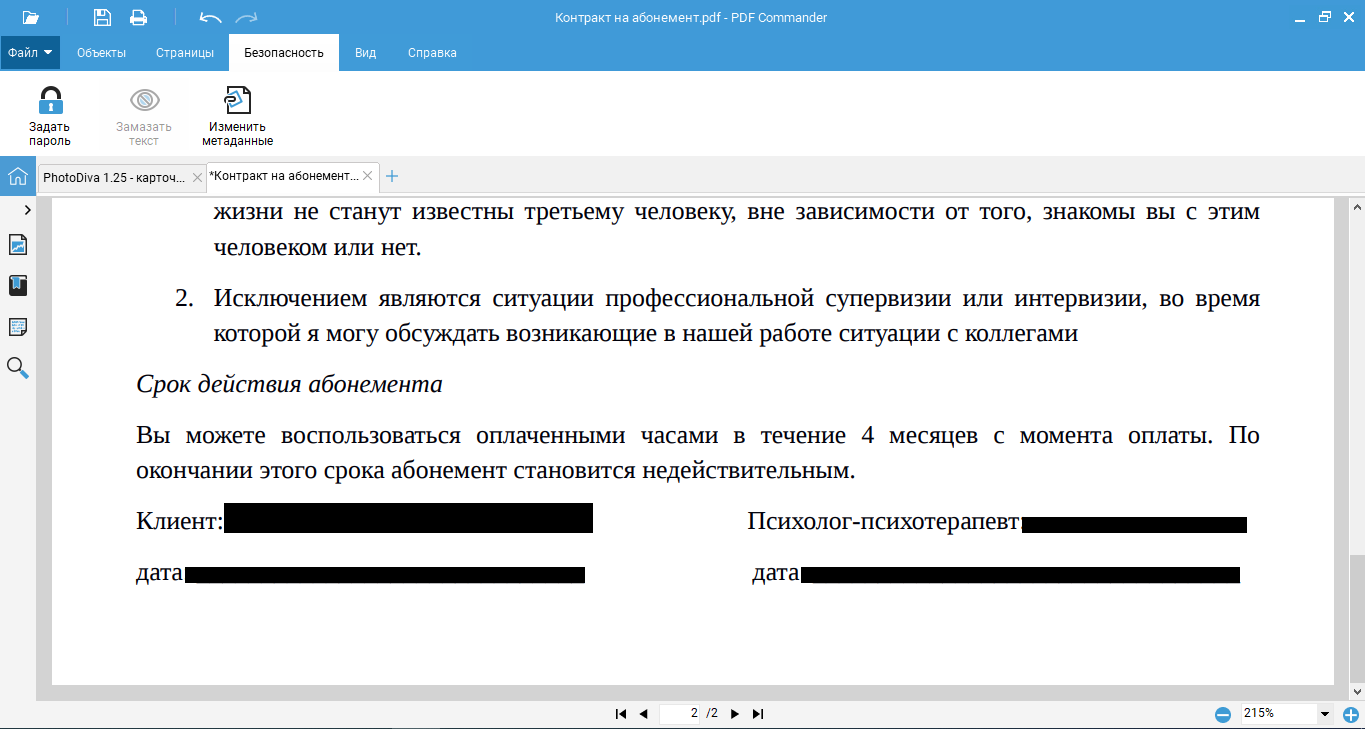The height and width of the screenshot is (729, 1365).
Task: Open file via the folder icon
Action: click(x=30, y=17)
